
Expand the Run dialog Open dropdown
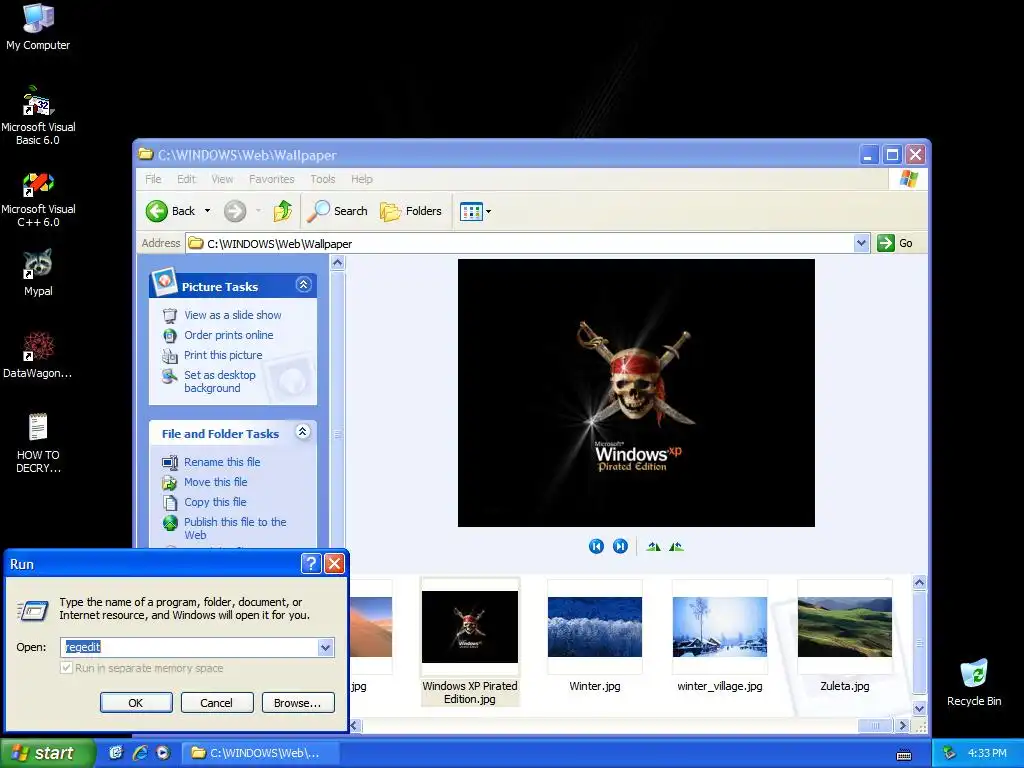pos(325,647)
